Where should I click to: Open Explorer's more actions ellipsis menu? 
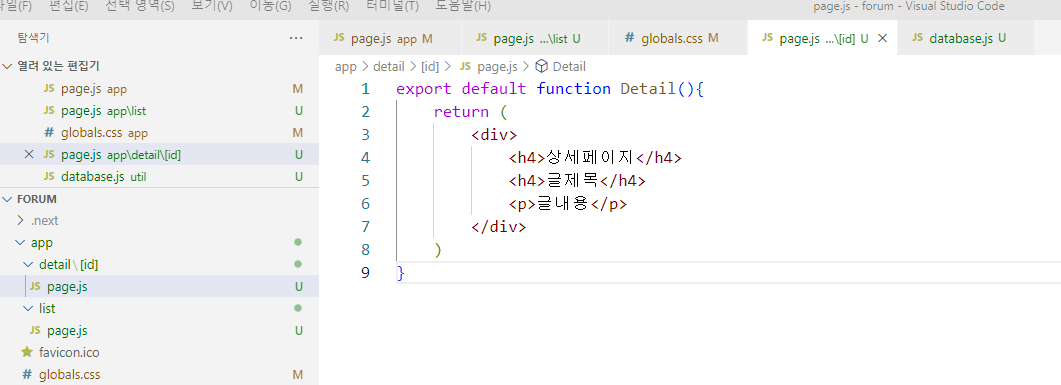coord(296,38)
